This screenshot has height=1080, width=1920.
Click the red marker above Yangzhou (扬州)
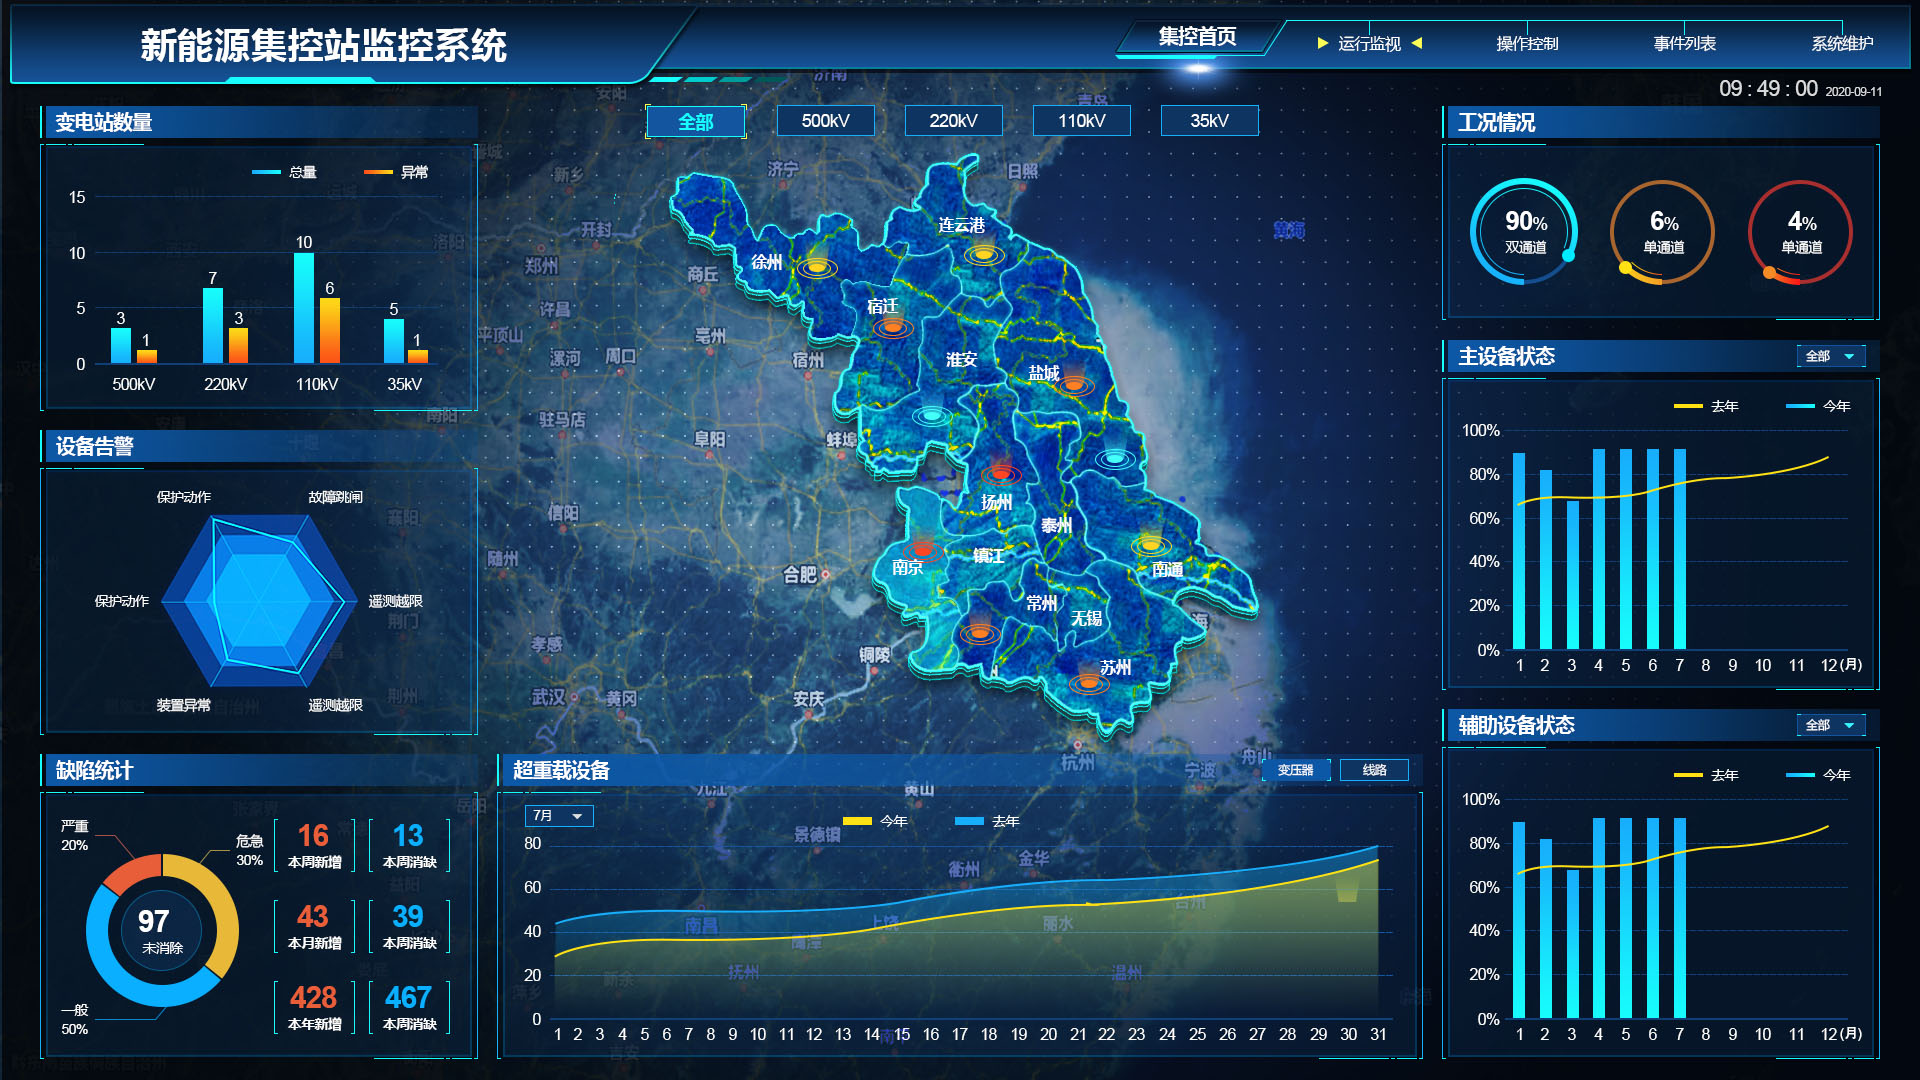(1000, 473)
